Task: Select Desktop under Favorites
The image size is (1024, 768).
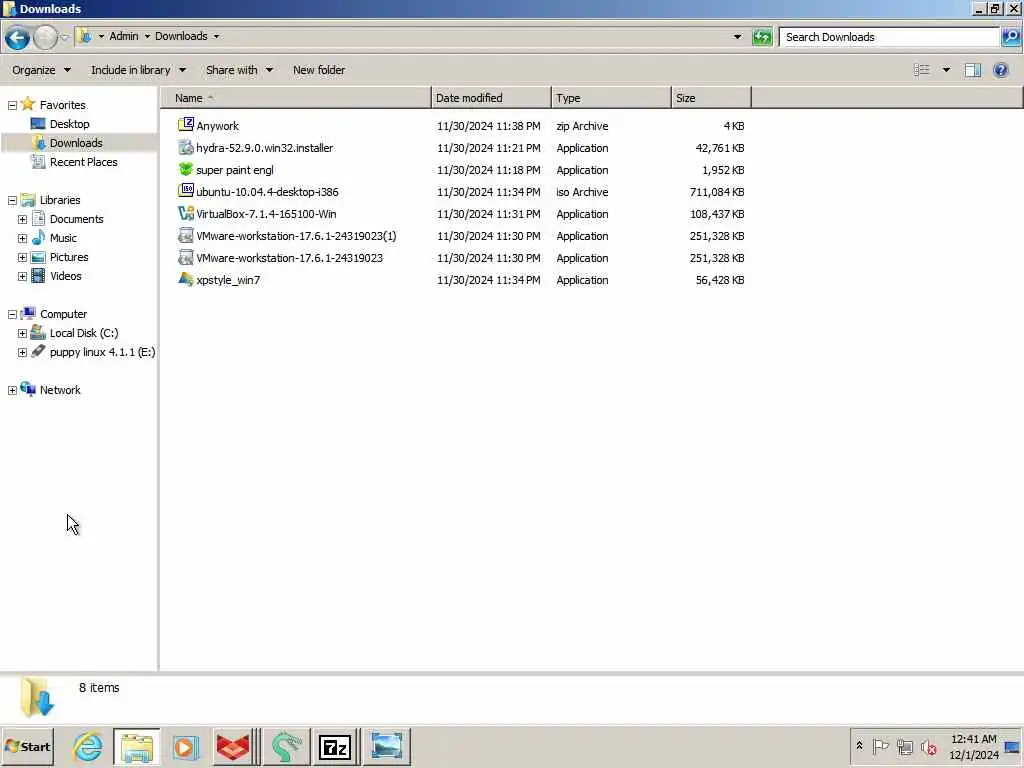Action: [x=69, y=124]
